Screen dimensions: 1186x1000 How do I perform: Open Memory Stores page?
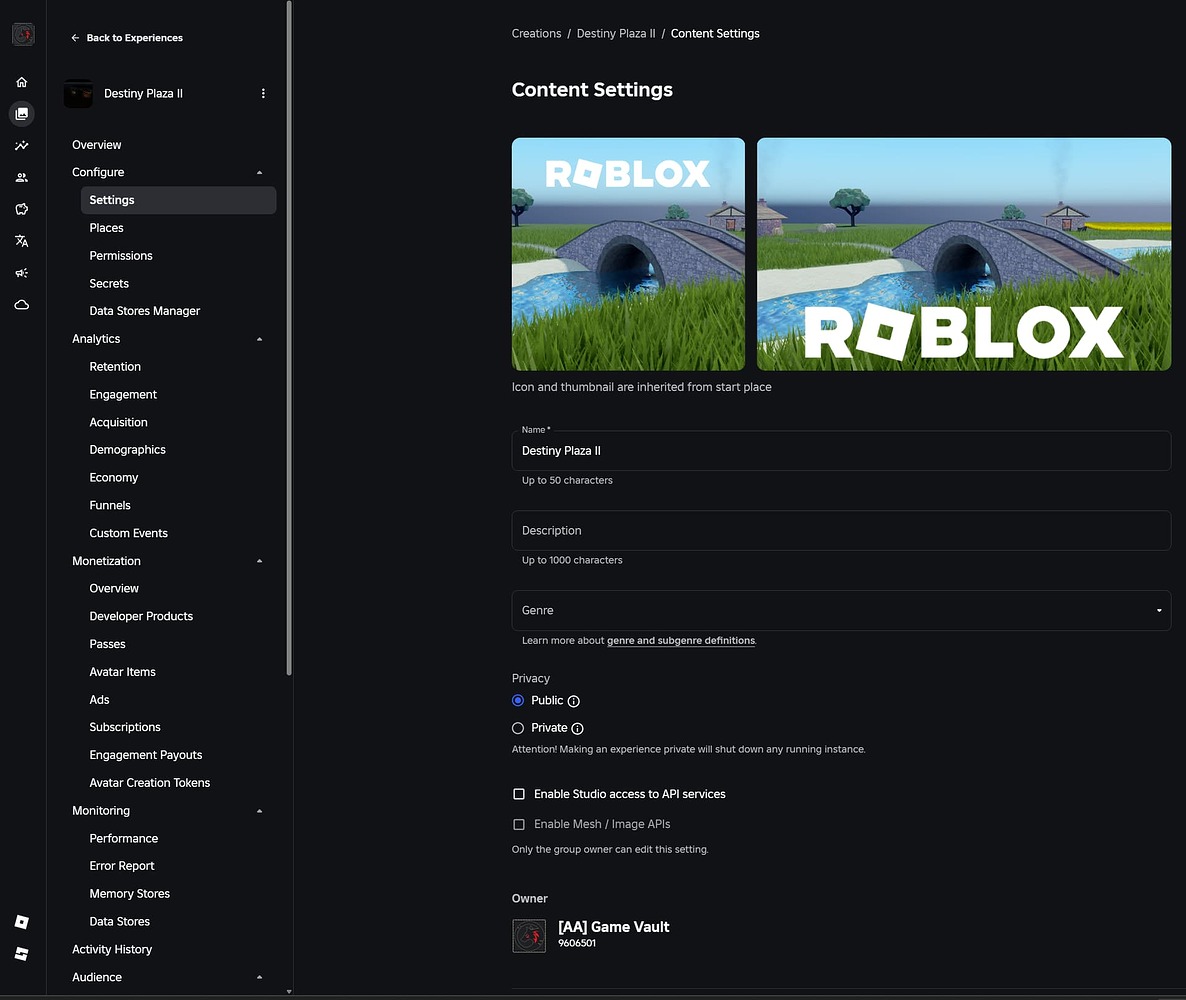point(129,894)
